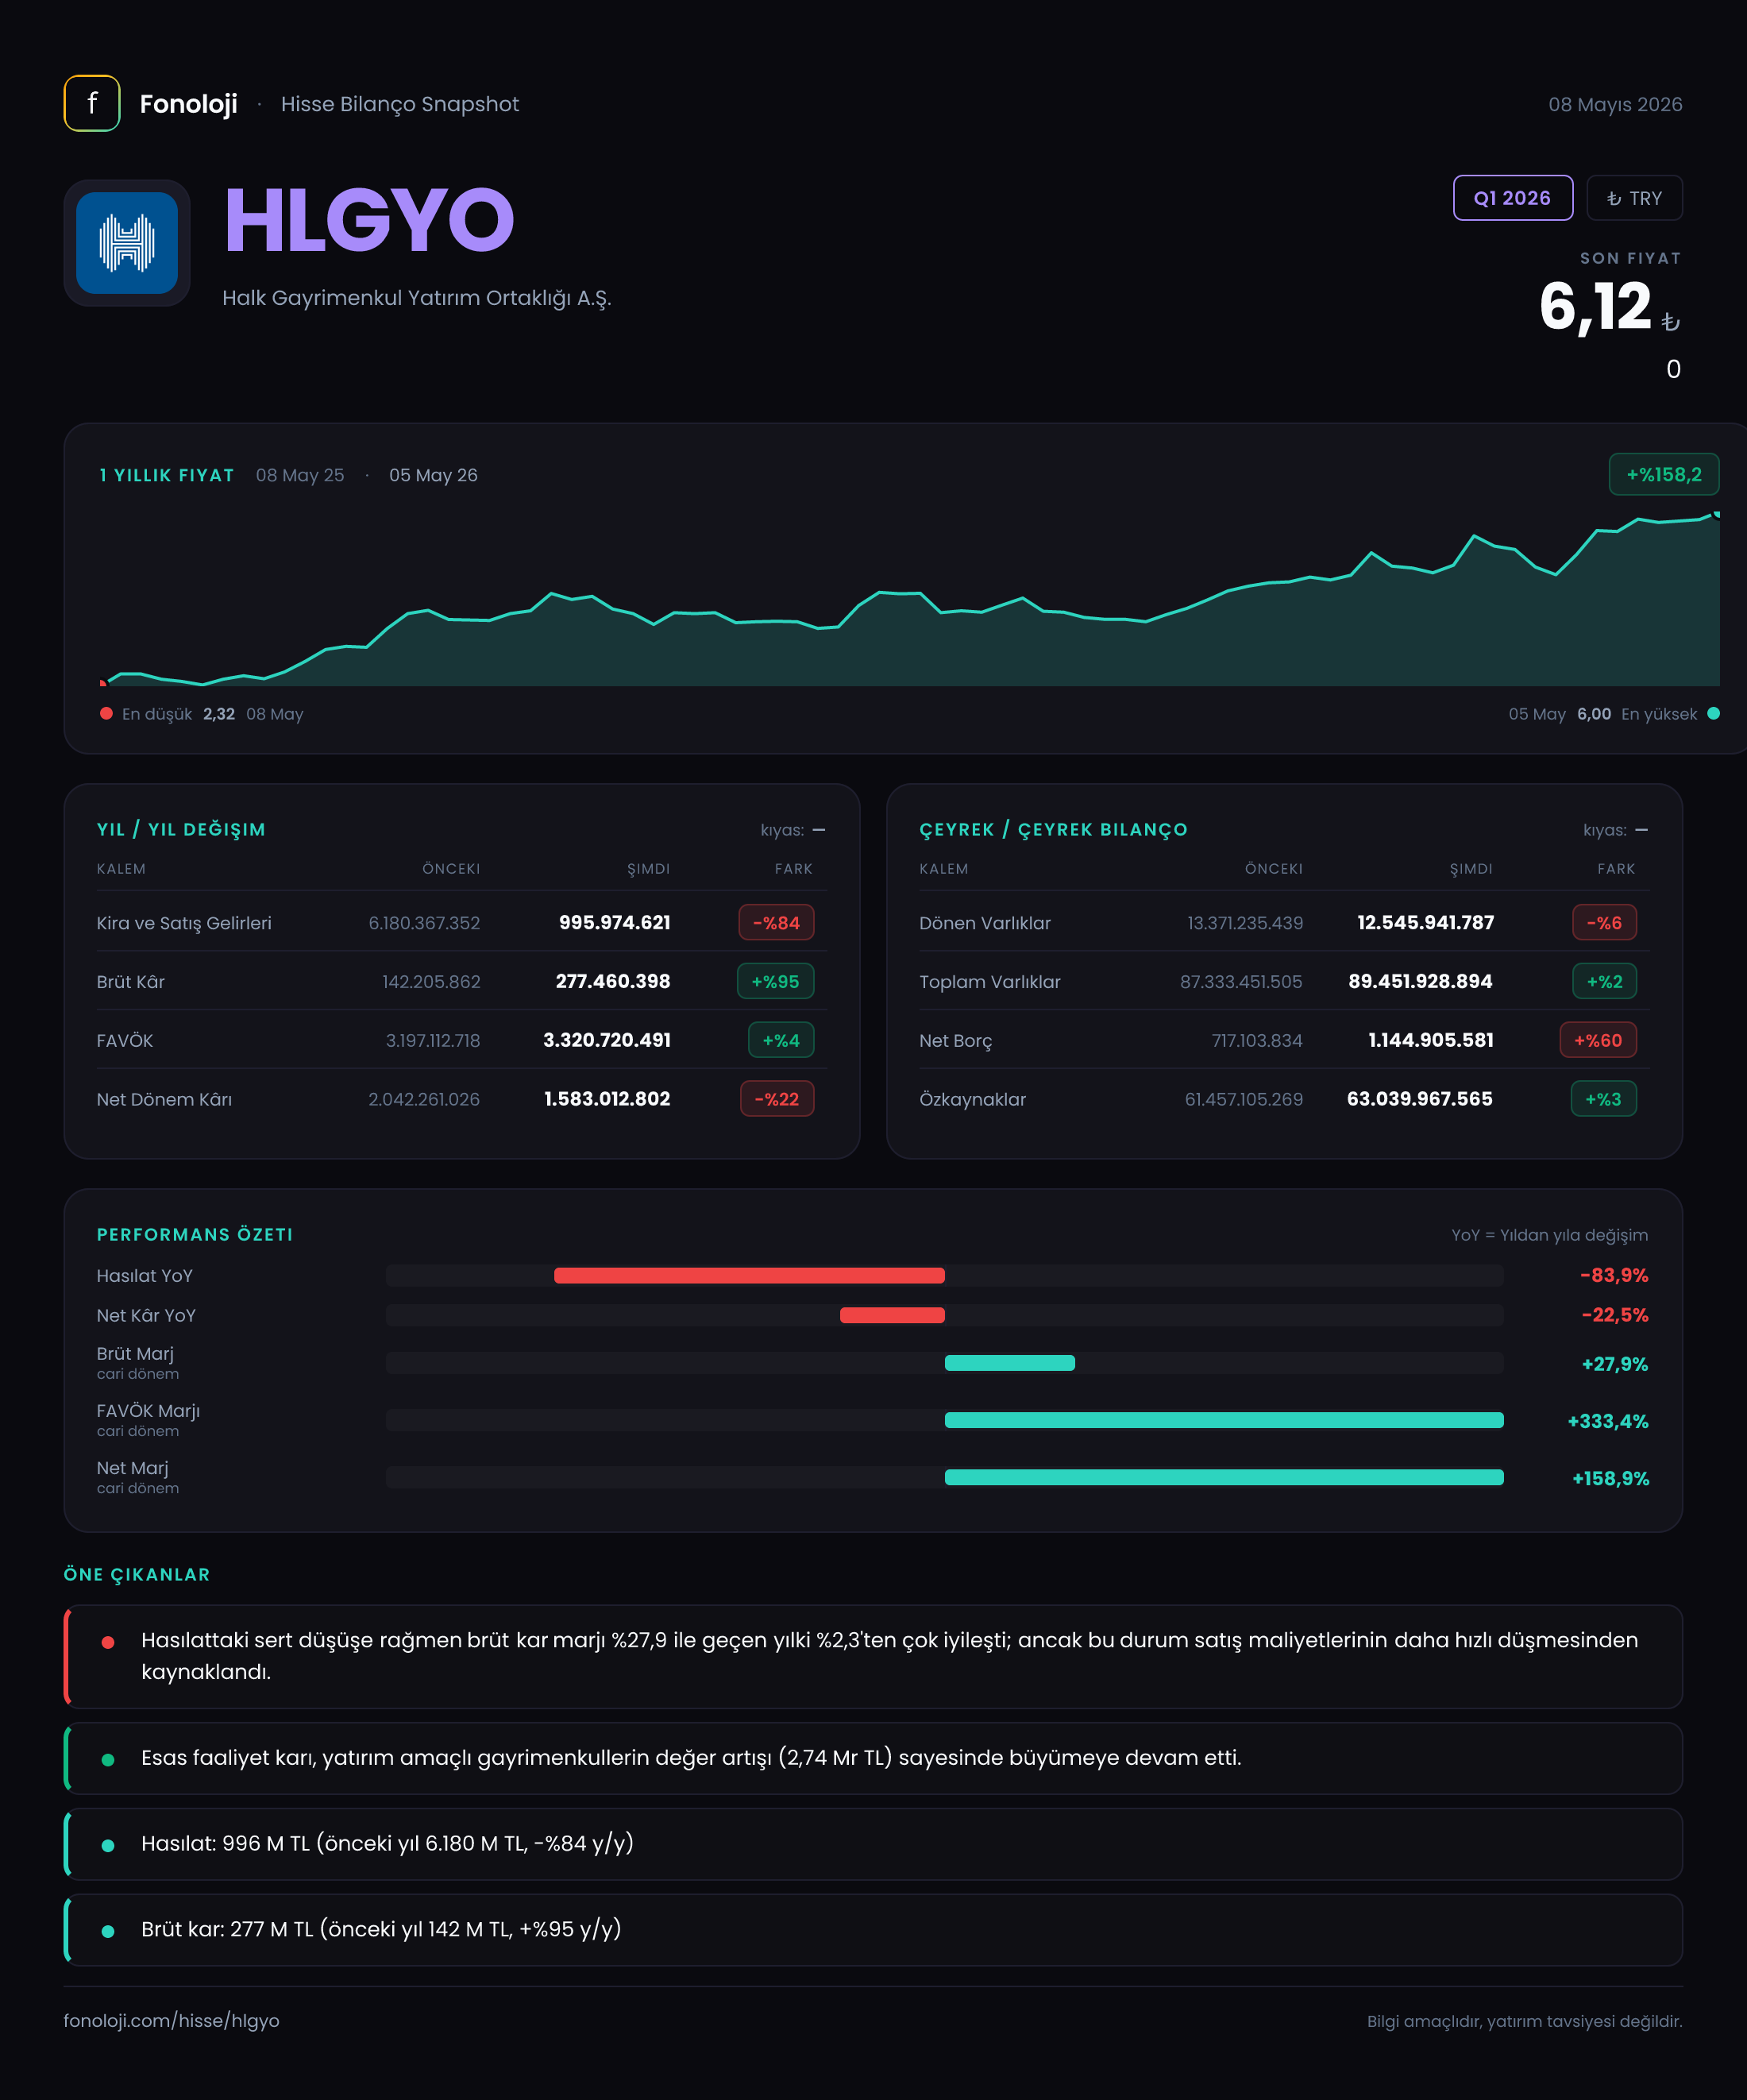Click the -83,9% Hasılat YoY value
The height and width of the screenshot is (2100, 1747).
coord(1613,1275)
